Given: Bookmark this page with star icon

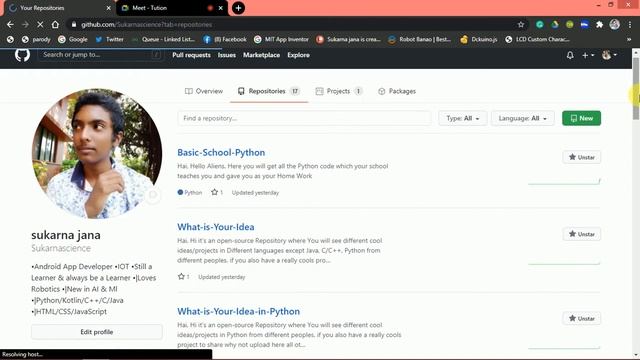Looking at the screenshot, I should [521, 24].
